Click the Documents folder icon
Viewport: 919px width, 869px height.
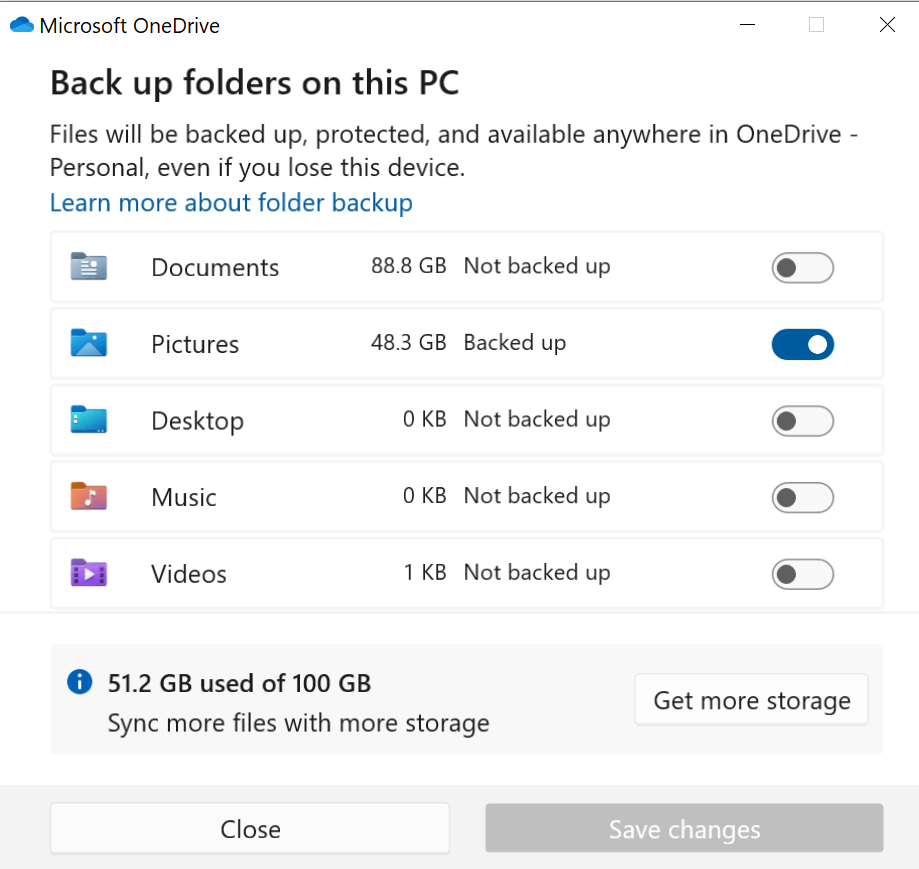pyautogui.click(x=89, y=267)
